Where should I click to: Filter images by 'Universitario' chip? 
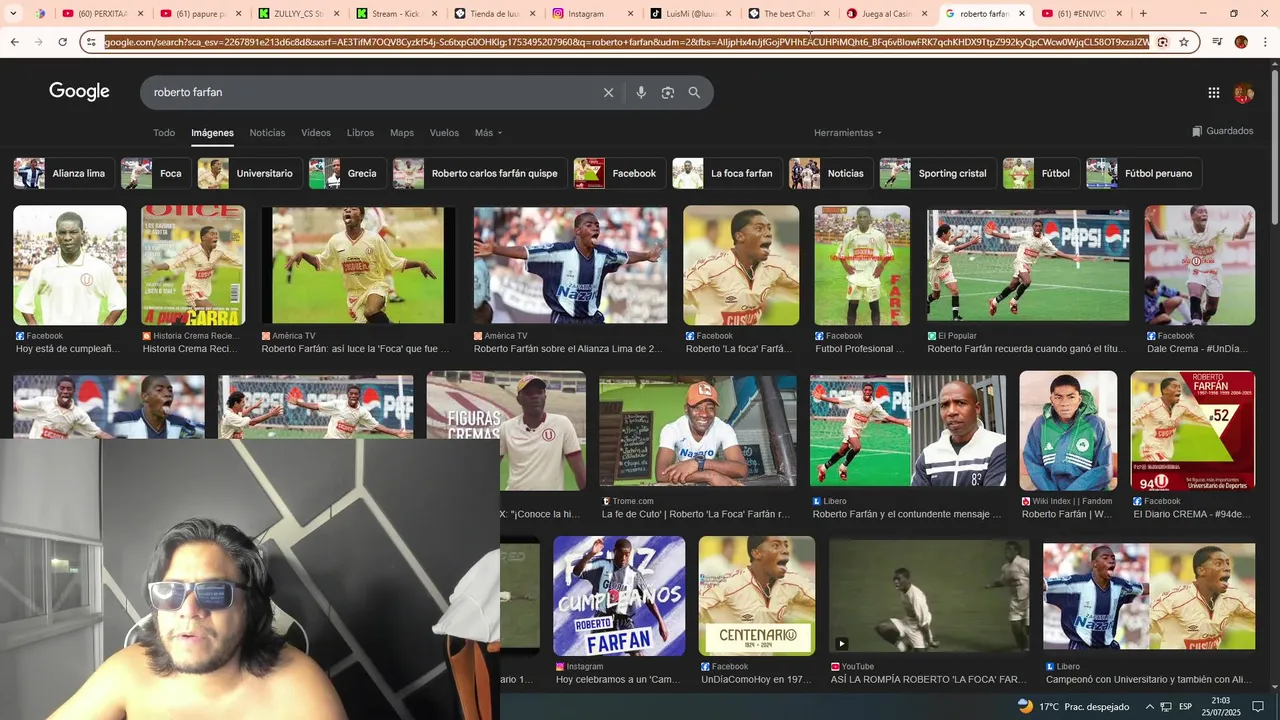point(249,173)
